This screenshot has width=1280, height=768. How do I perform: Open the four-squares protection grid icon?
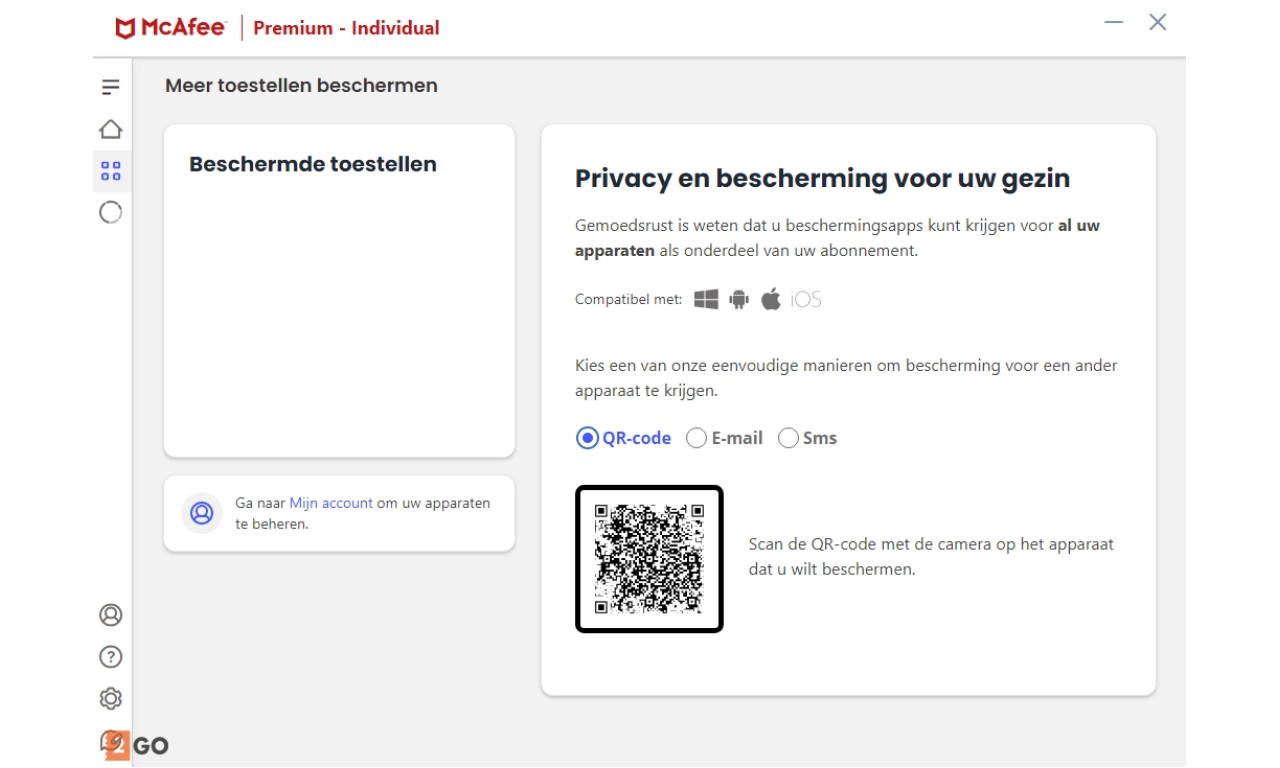pyautogui.click(x=110, y=171)
